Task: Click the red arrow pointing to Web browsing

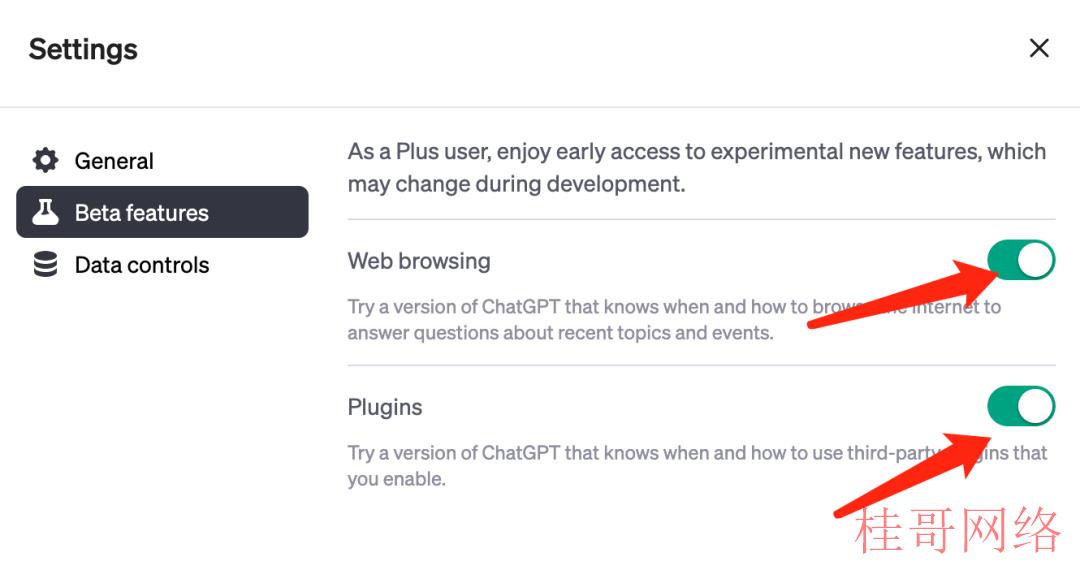Action: point(903,294)
